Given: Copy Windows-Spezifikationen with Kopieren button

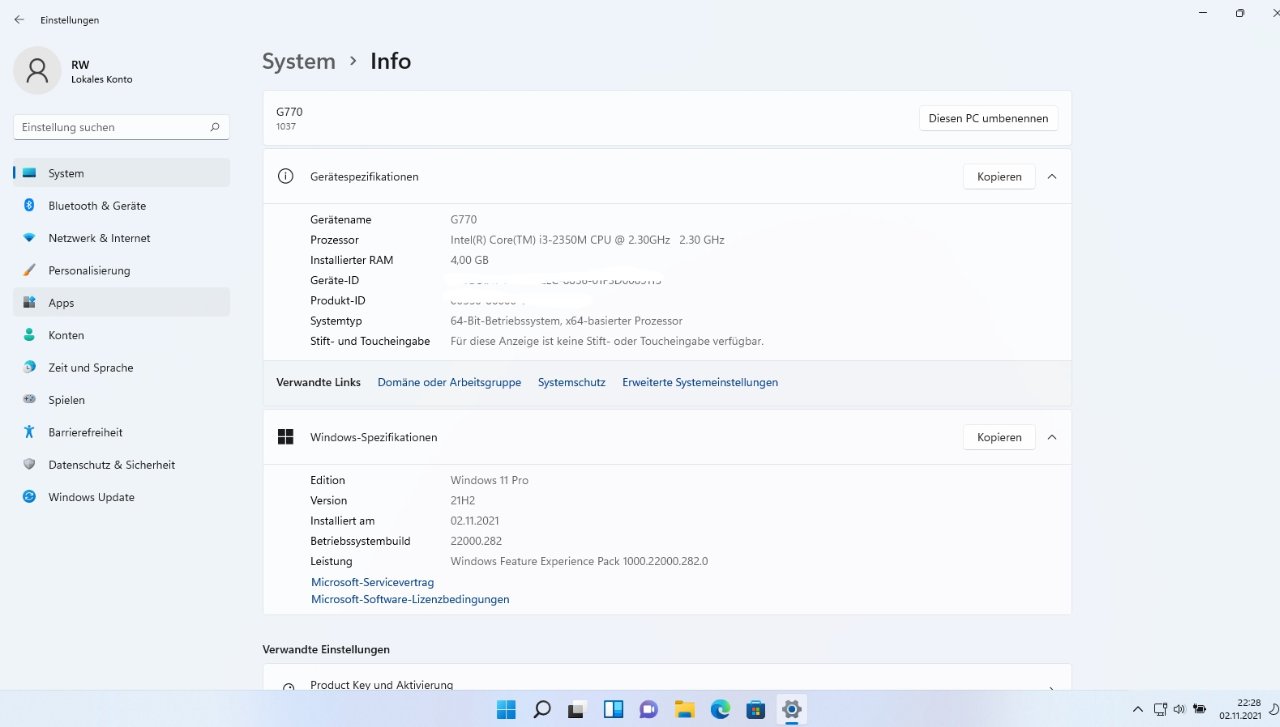Looking at the screenshot, I should tap(999, 437).
